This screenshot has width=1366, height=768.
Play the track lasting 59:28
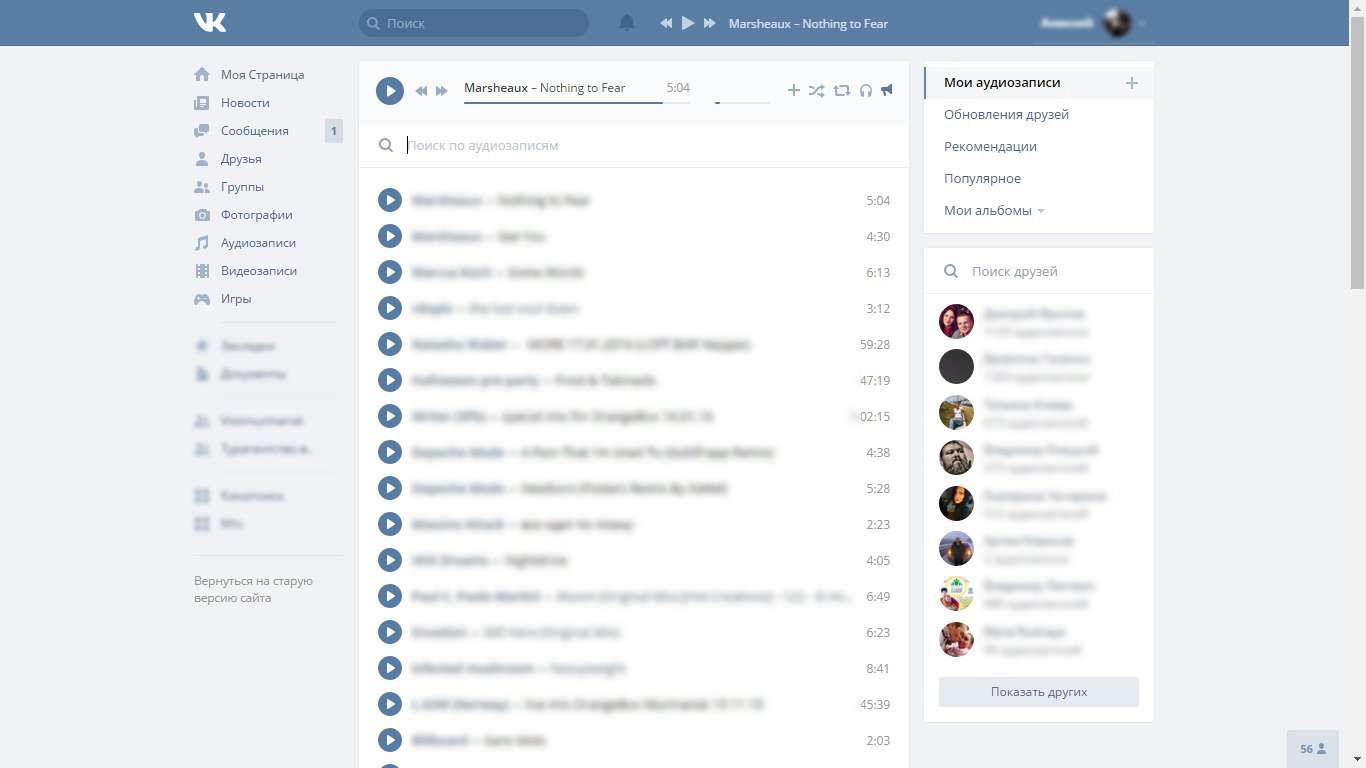[x=390, y=344]
